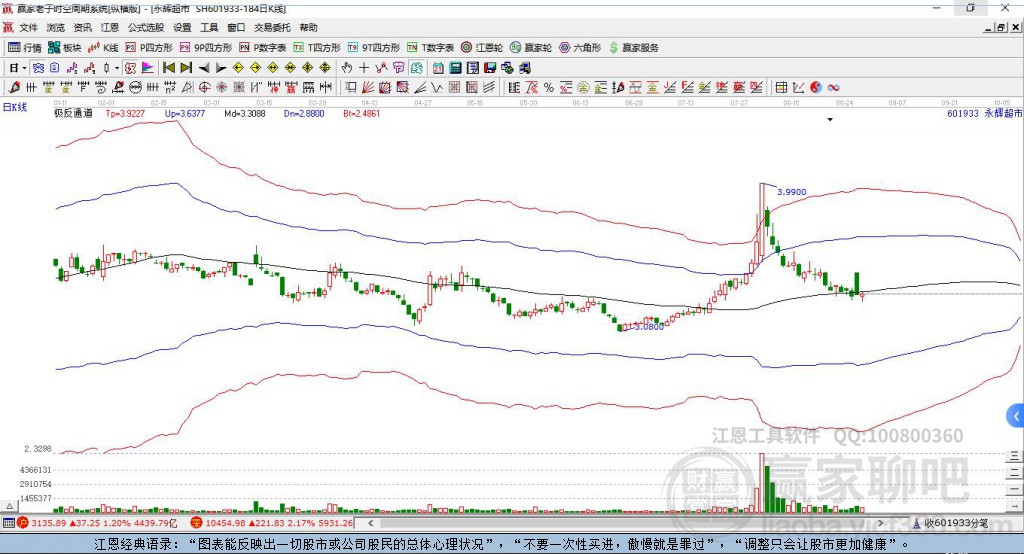This screenshot has height=554, width=1024.
Task: Click the price-time angle triangle icon
Action: (x=187, y=88)
